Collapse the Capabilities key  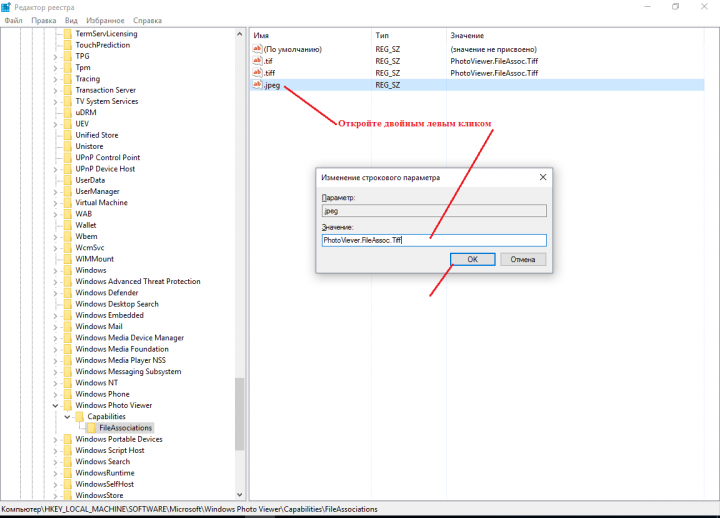pos(67,417)
